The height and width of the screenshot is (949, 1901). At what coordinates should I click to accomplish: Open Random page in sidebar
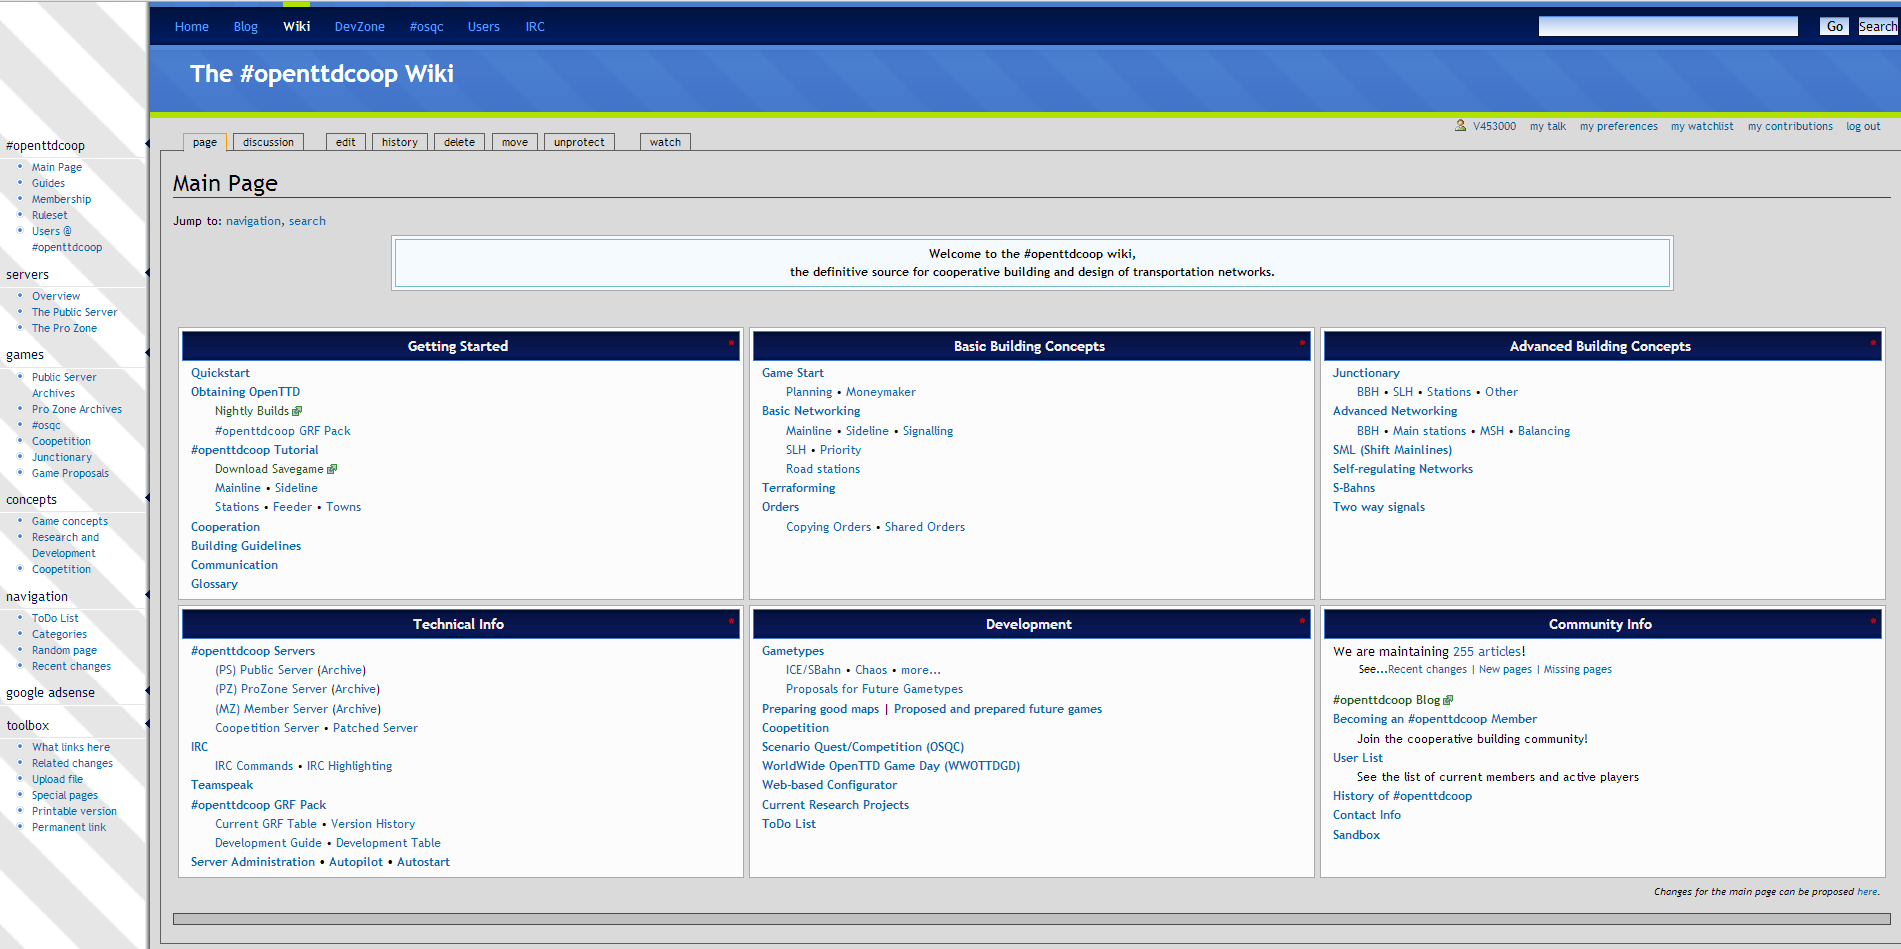tap(64, 650)
